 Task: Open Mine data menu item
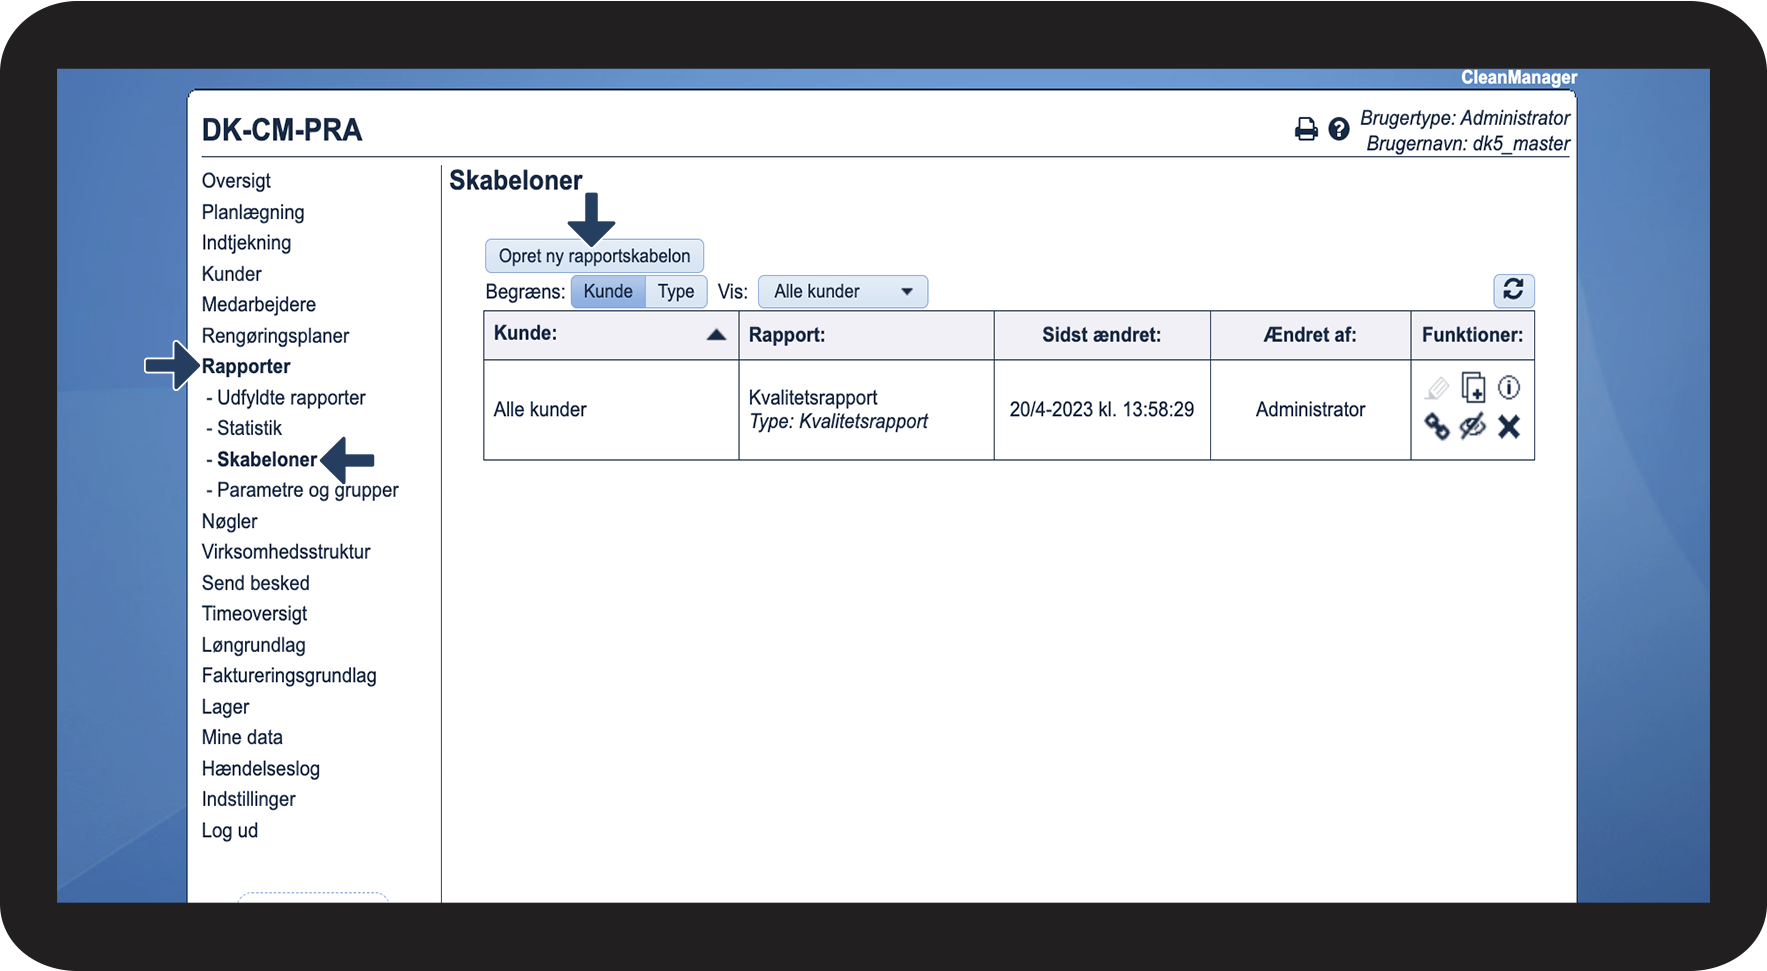[242, 738]
